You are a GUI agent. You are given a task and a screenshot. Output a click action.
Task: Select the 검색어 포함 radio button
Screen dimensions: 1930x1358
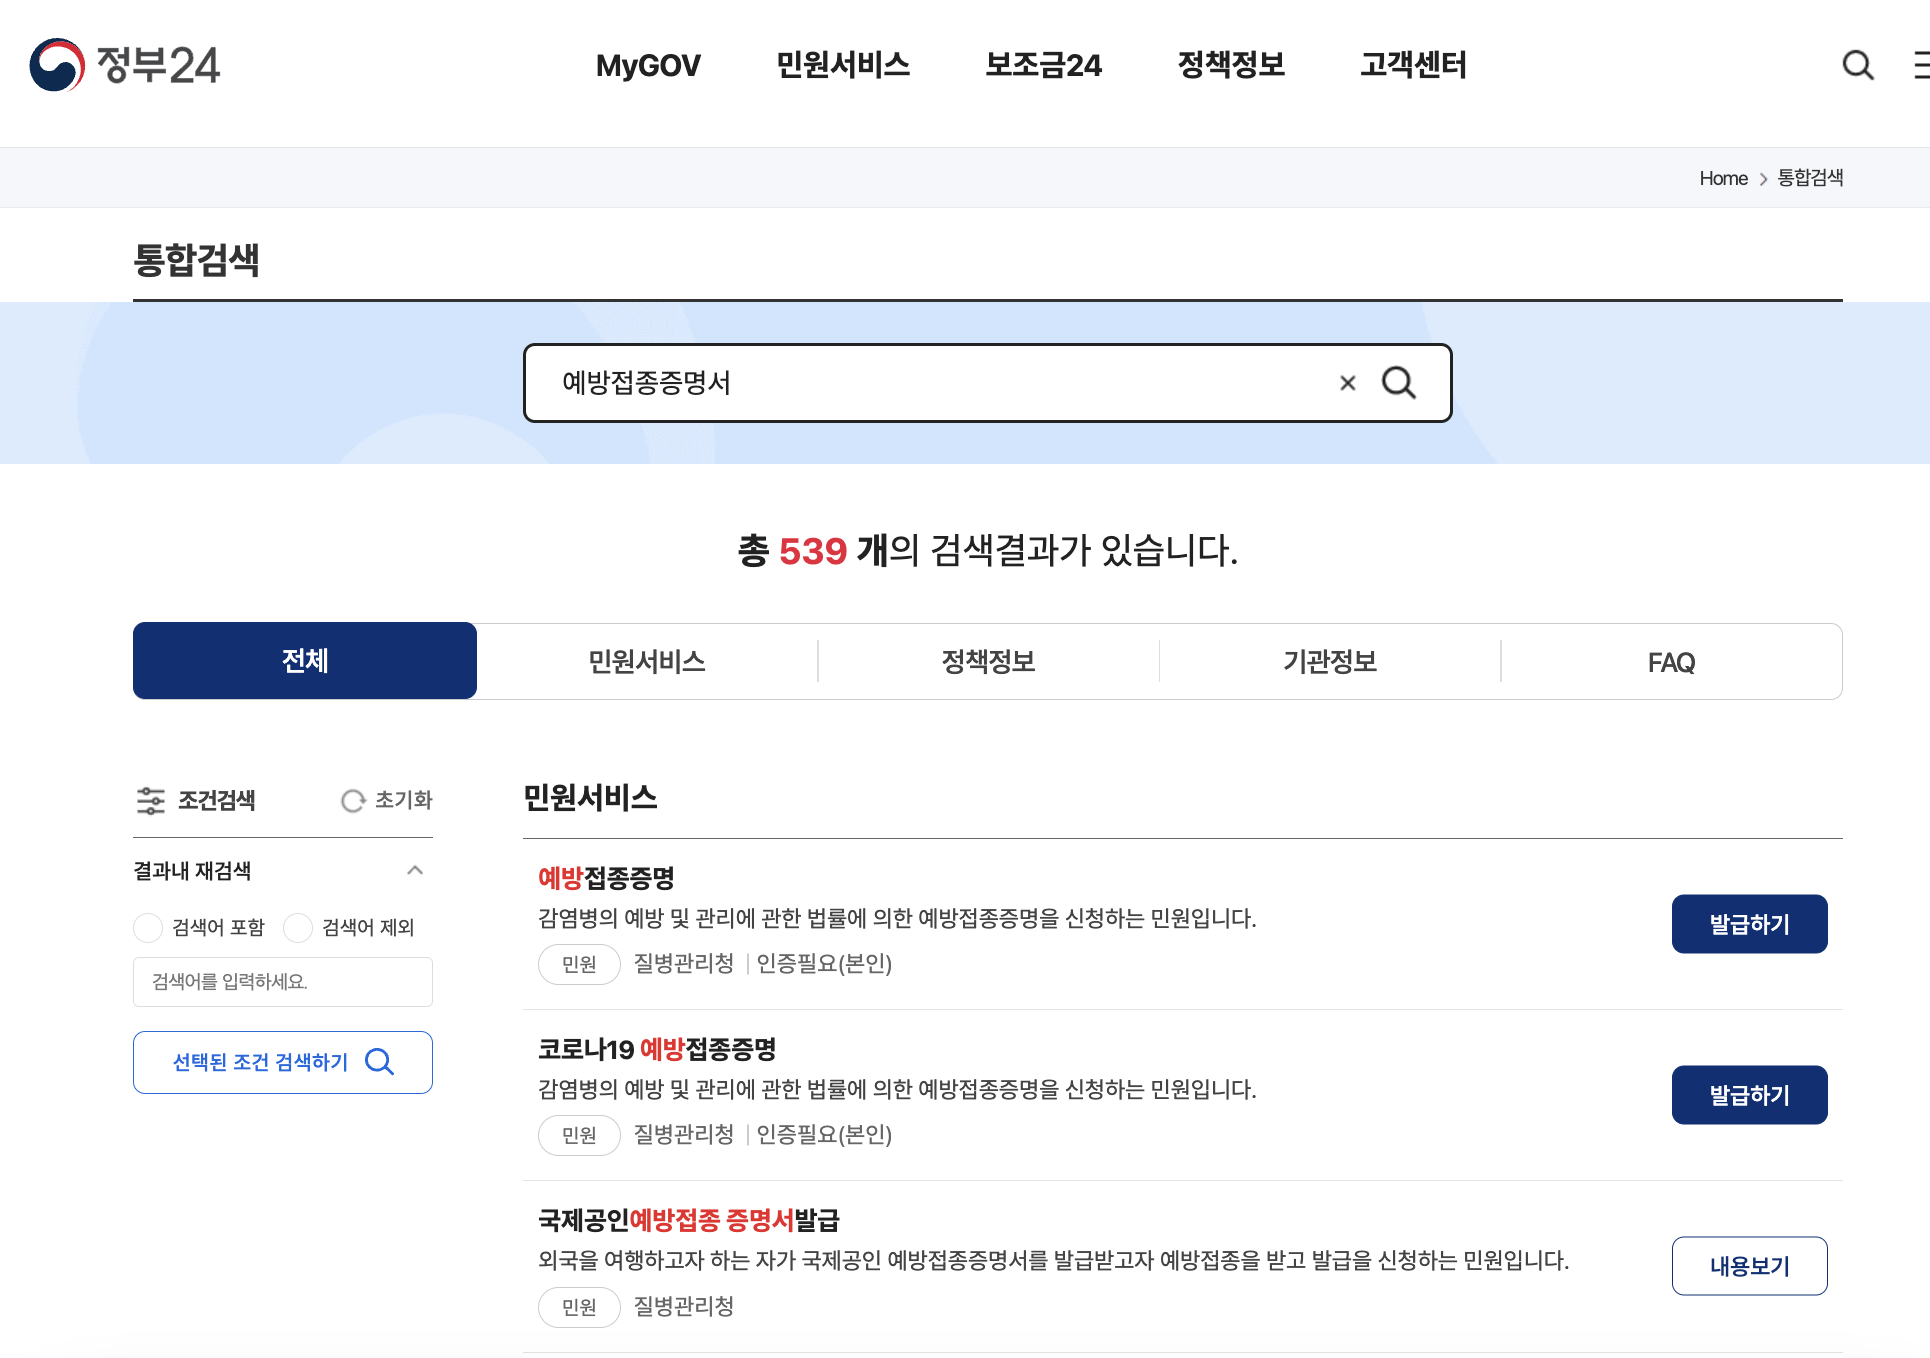point(147,927)
